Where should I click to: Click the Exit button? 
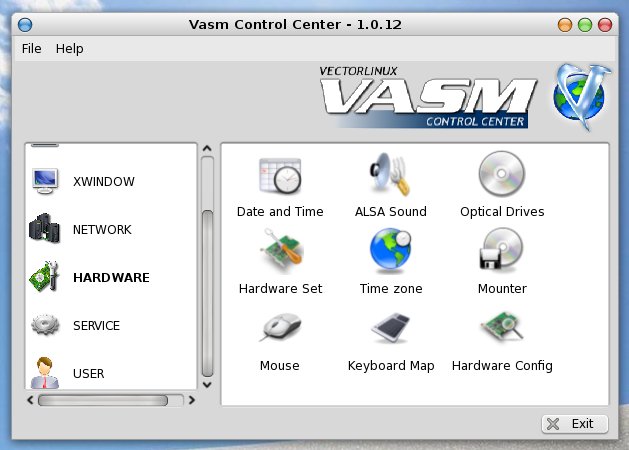tap(574, 424)
